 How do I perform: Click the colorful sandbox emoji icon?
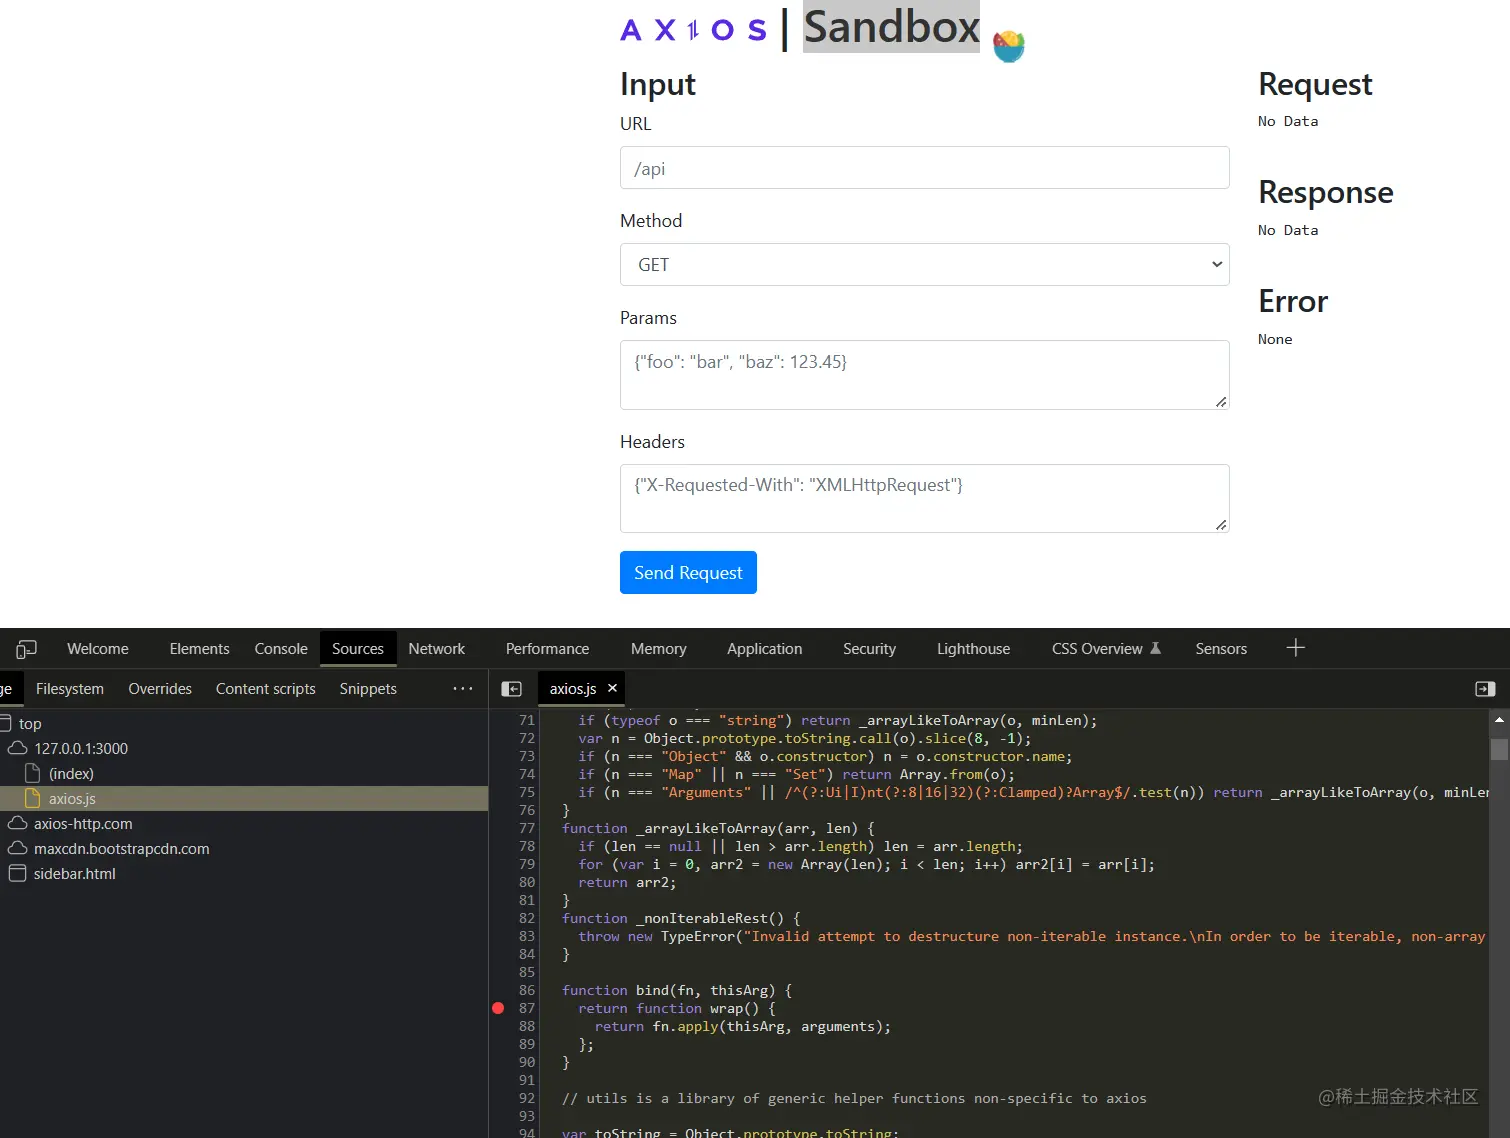[x=1009, y=46]
